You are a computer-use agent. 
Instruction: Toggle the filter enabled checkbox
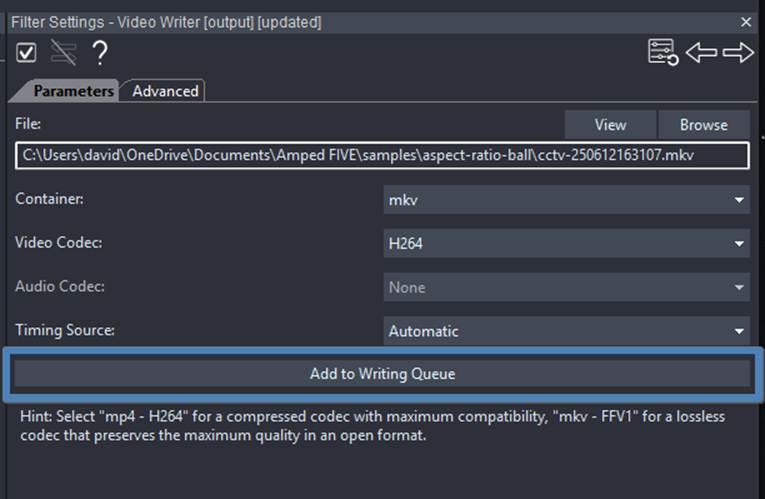coord(26,53)
